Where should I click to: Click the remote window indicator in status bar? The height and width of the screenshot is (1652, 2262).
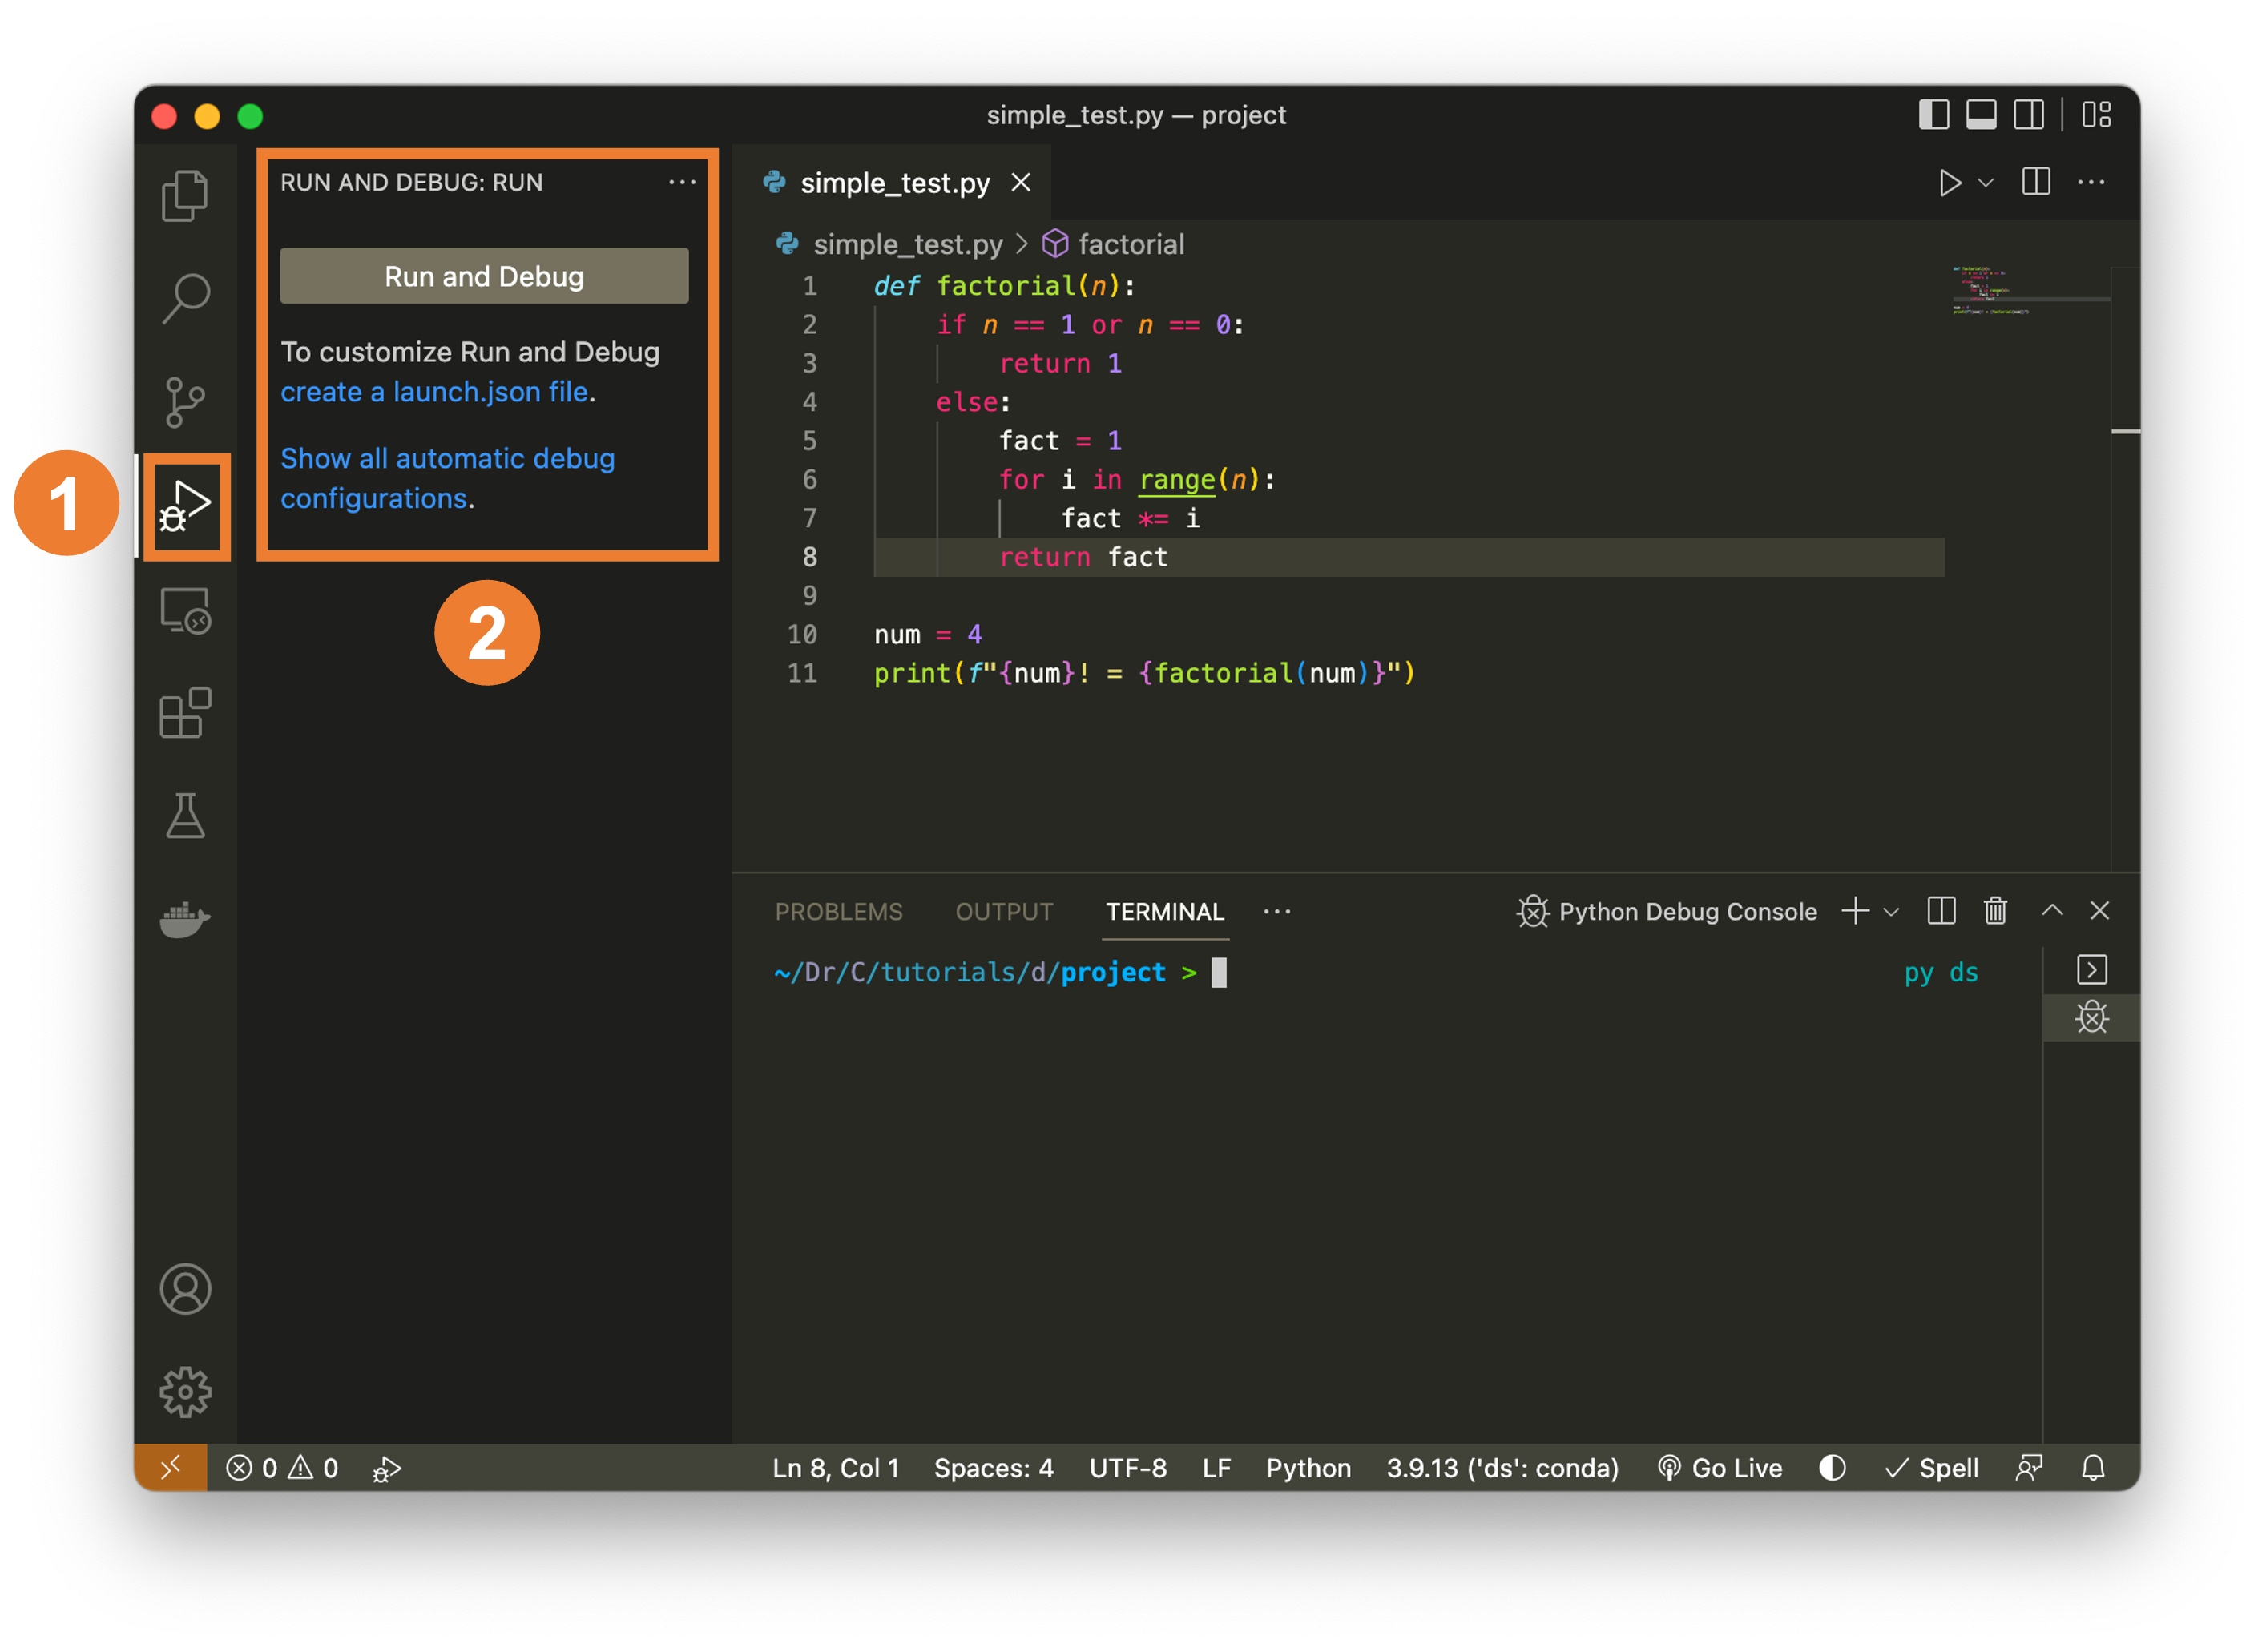171,1468
